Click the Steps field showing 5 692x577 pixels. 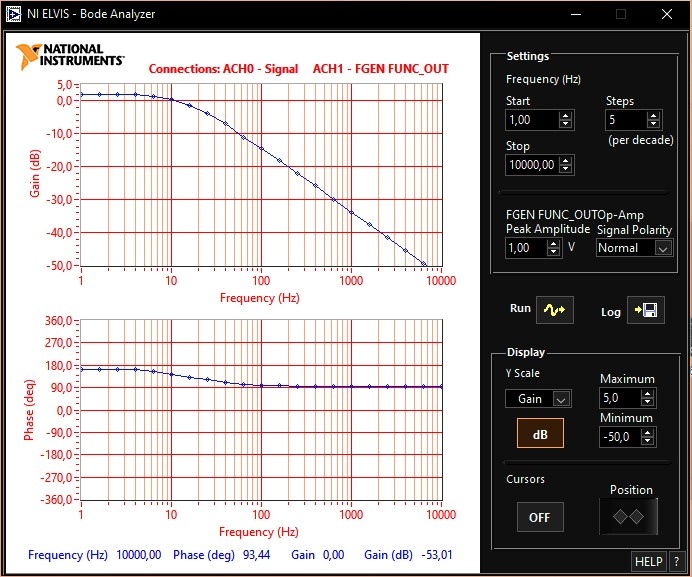pos(626,120)
